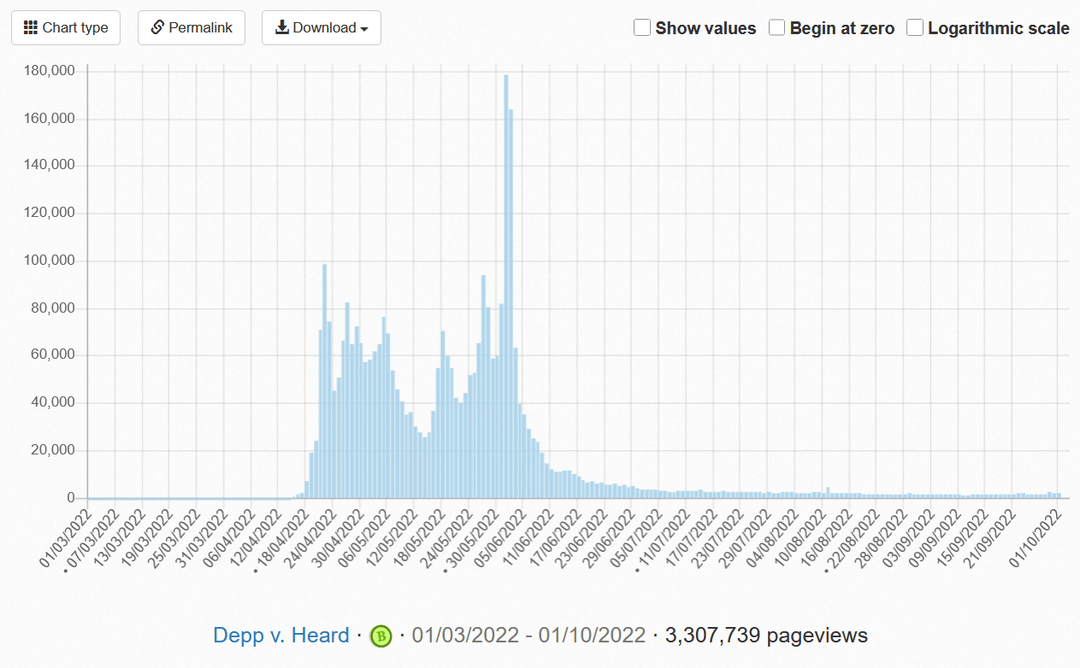Screen dimensions: 1080x668
Task: Enable the Show values checkbox
Action: pyautogui.click(x=642, y=28)
